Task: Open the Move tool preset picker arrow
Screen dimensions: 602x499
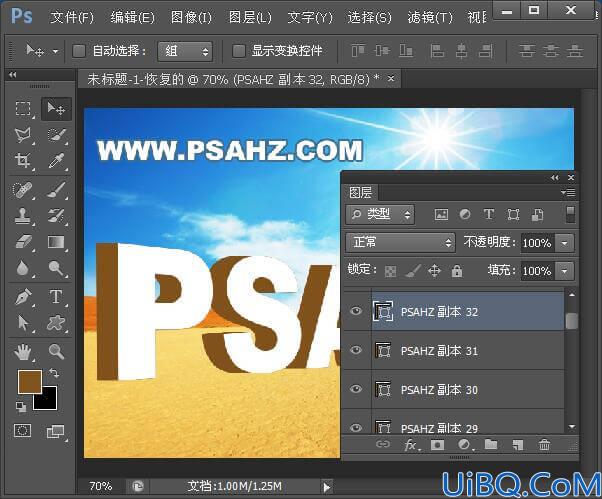Action: point(55,51)
